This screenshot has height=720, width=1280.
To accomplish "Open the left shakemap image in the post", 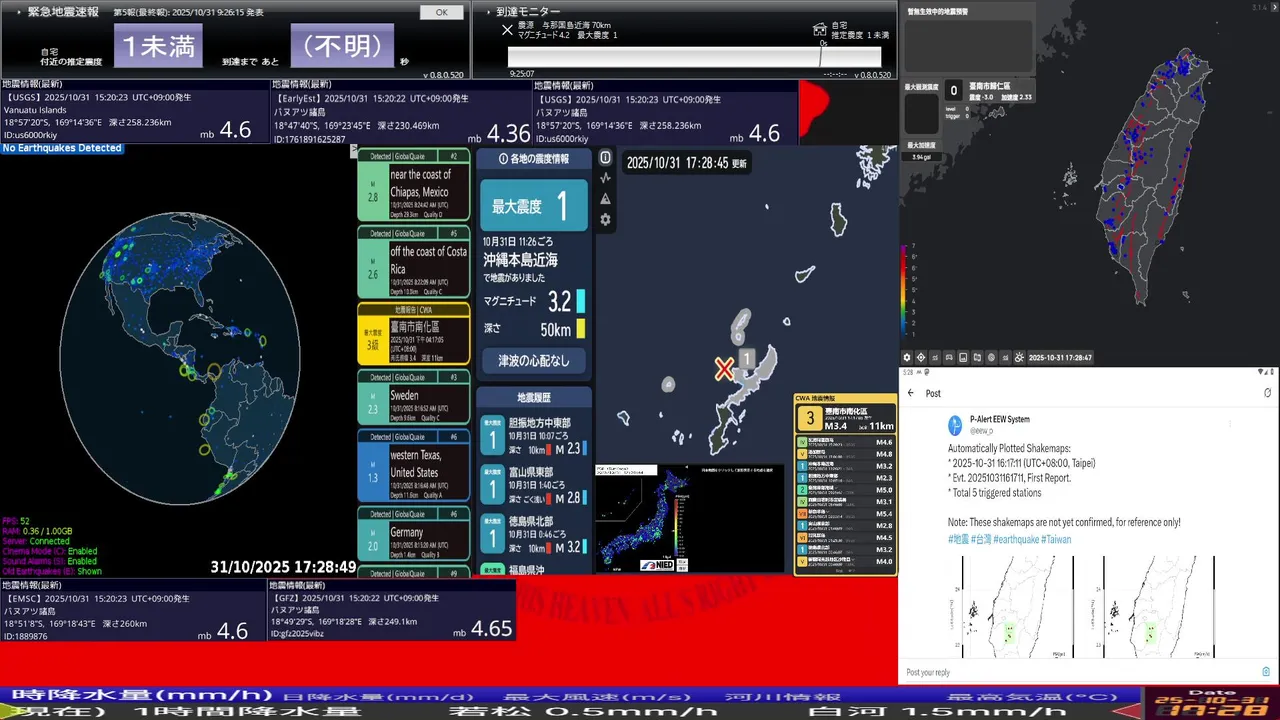I will click(x=1018, y=606).
